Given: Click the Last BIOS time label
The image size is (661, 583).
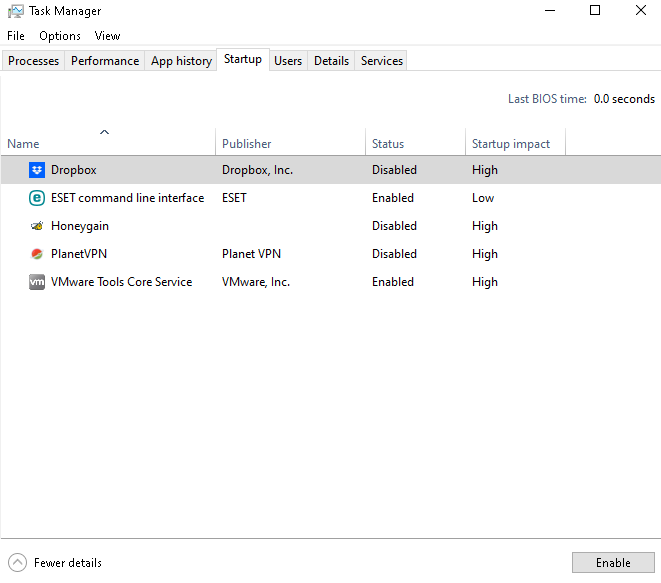Looking at the screenshot, I should (547, 99).
